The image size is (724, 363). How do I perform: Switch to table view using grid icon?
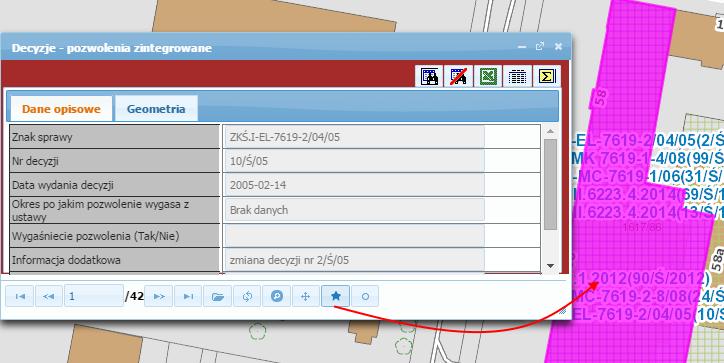[517, 76]
